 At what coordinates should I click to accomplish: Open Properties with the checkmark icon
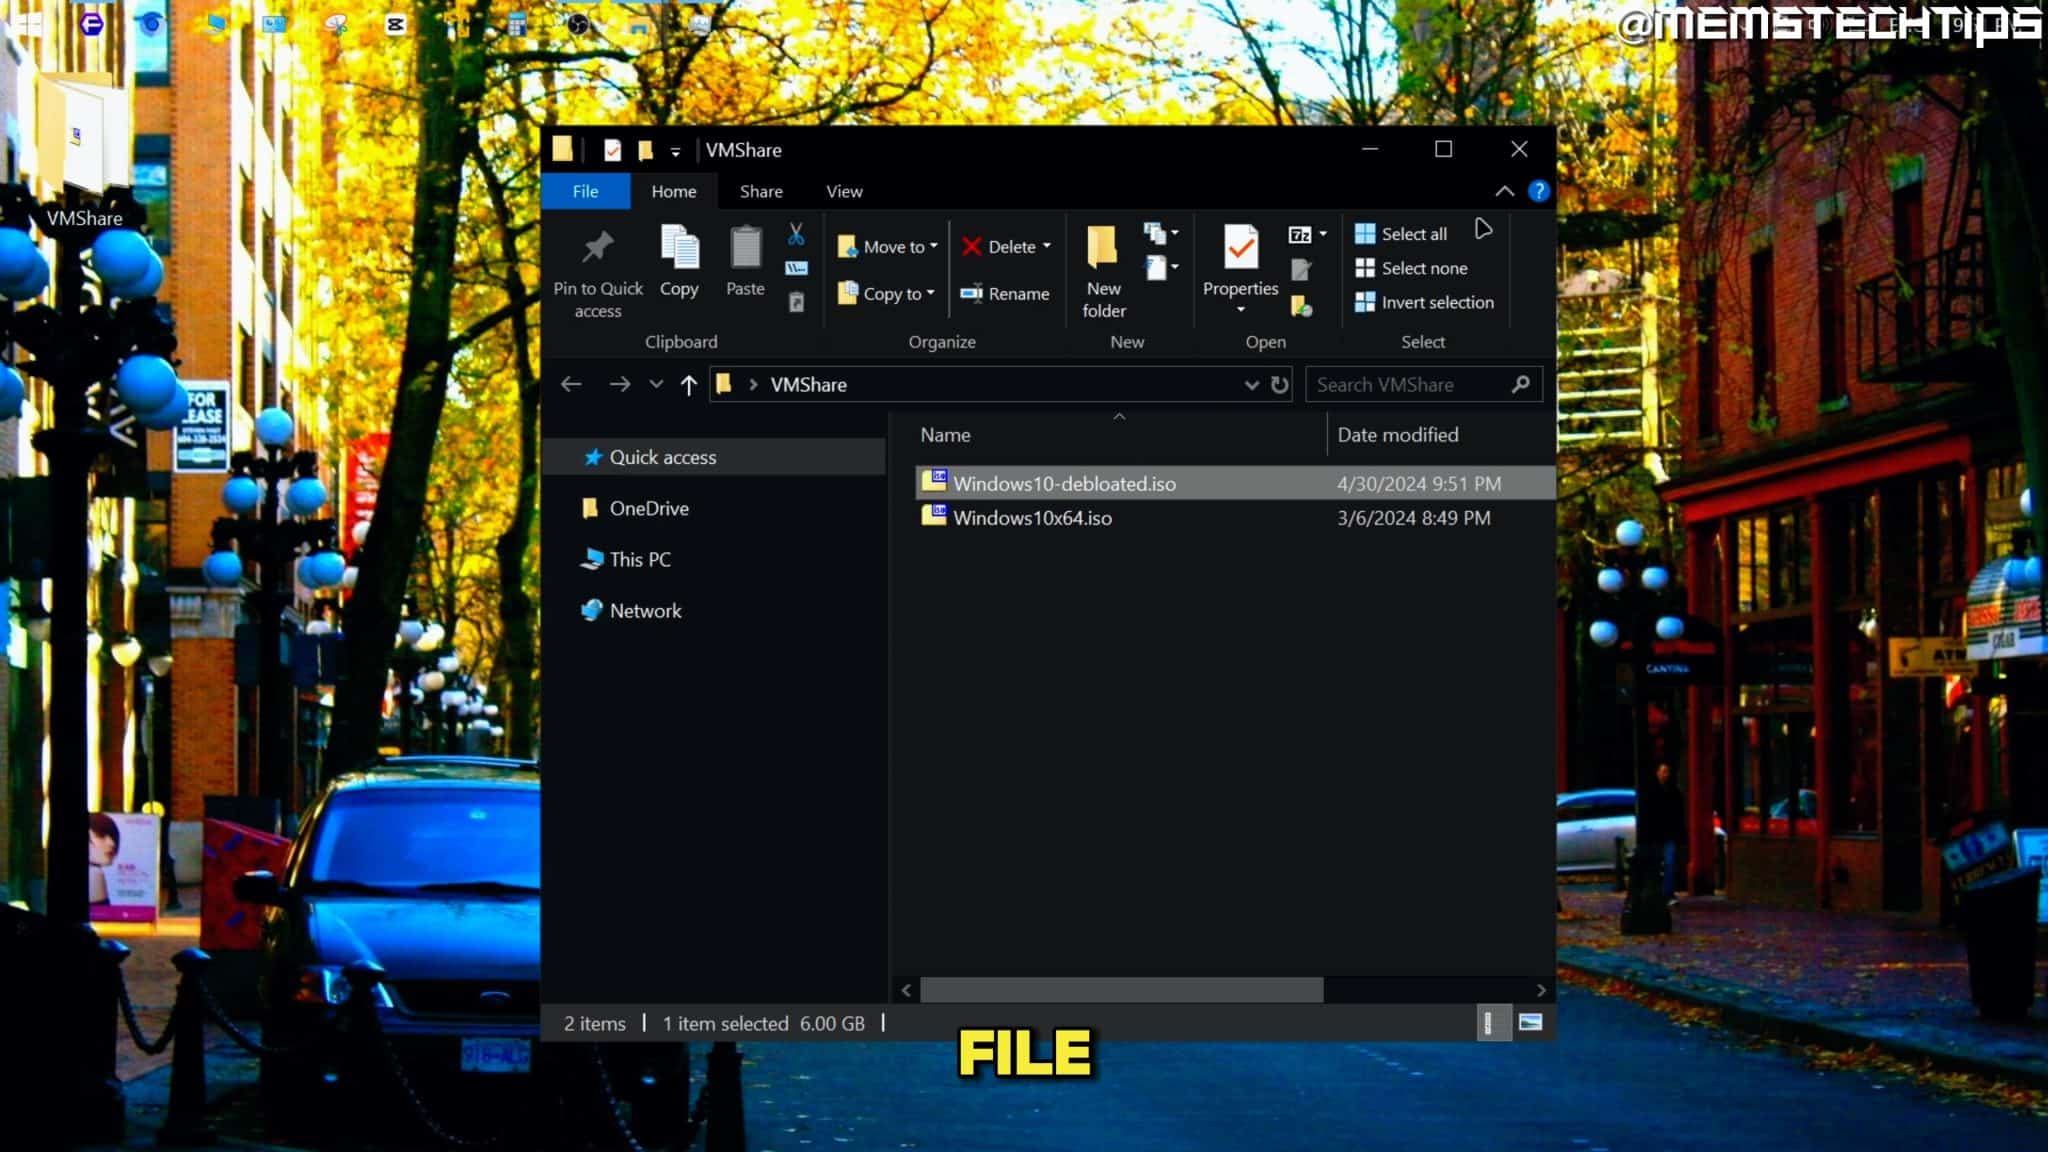coord(1241,247)
